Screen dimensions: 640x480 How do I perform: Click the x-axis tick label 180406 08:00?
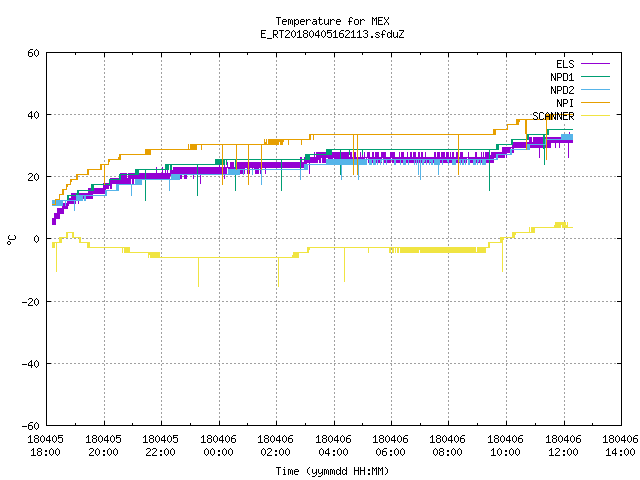448,446
